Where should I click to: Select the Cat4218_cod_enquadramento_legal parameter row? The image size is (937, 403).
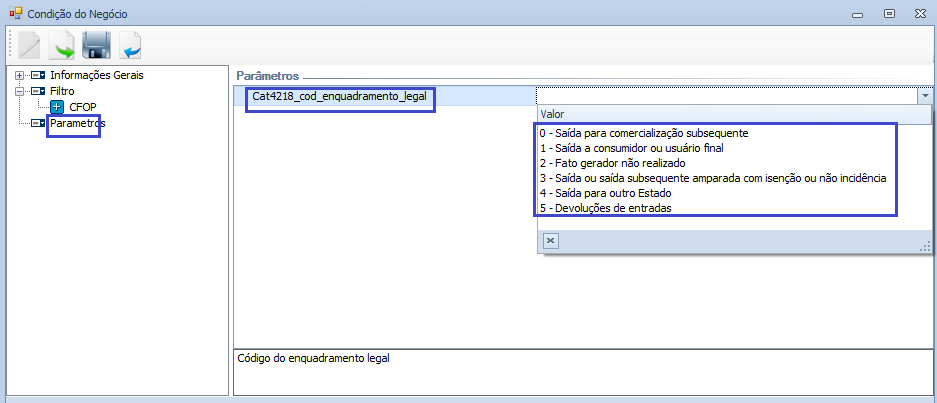tap(385, 95)
